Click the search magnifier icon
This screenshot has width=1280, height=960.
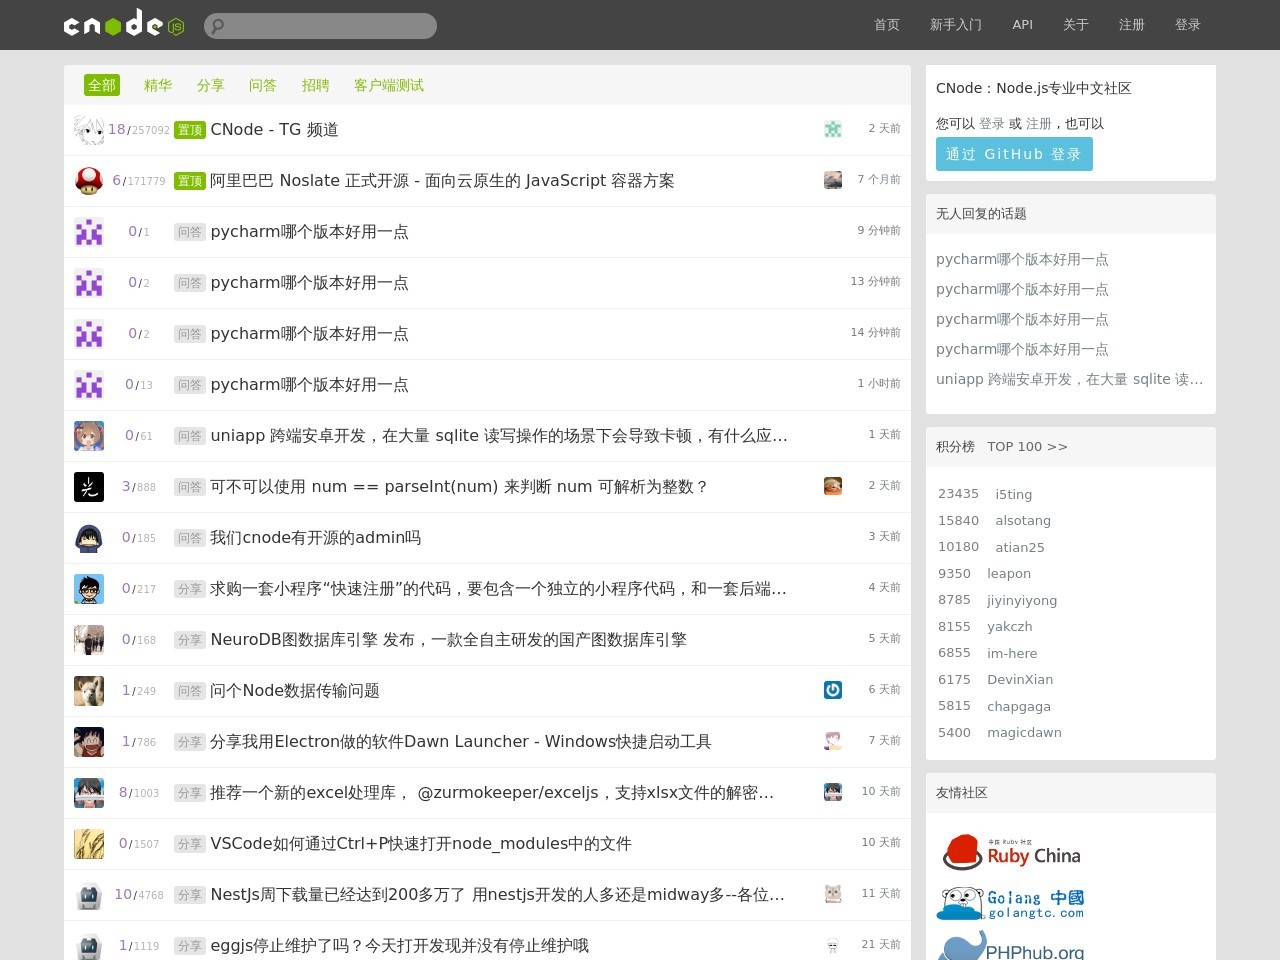click(218, 25)
